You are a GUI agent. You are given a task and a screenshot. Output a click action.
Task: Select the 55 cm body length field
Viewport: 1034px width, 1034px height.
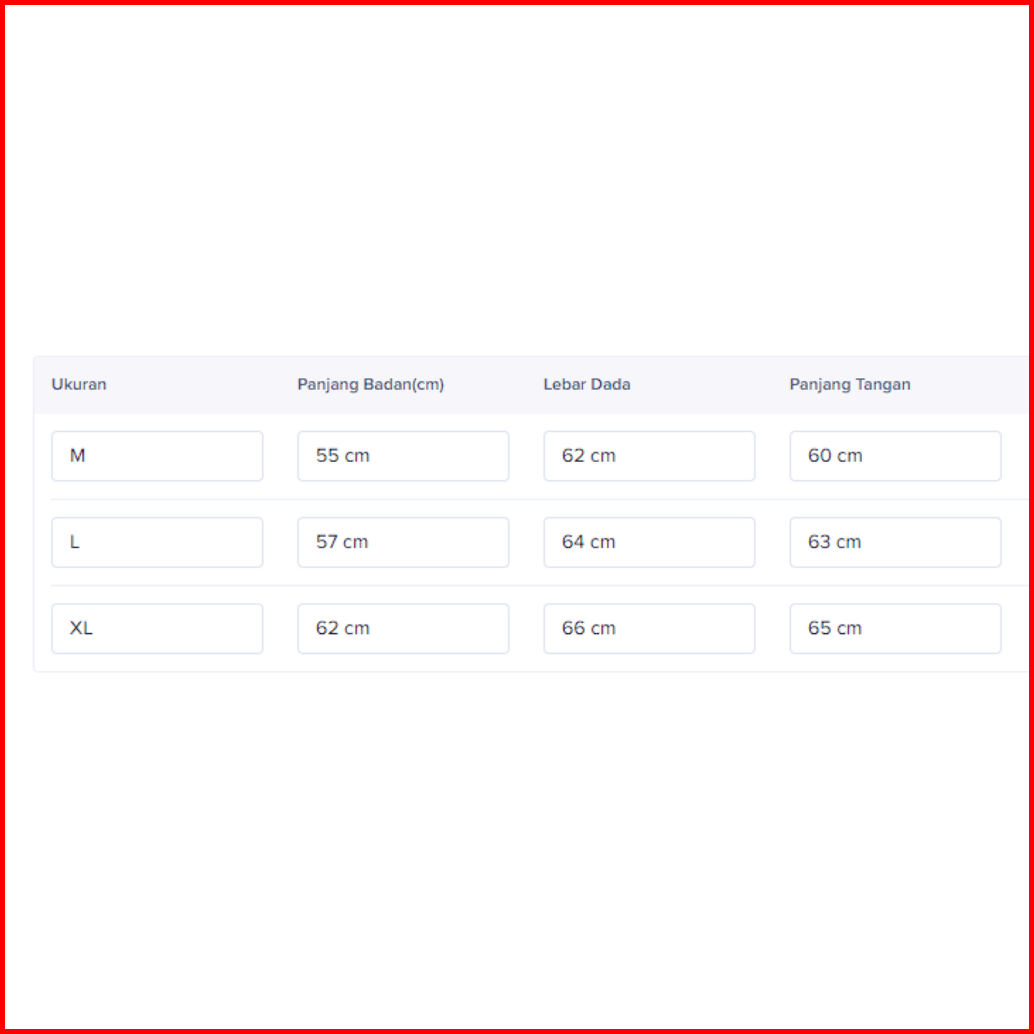click(x=403, y=456)
